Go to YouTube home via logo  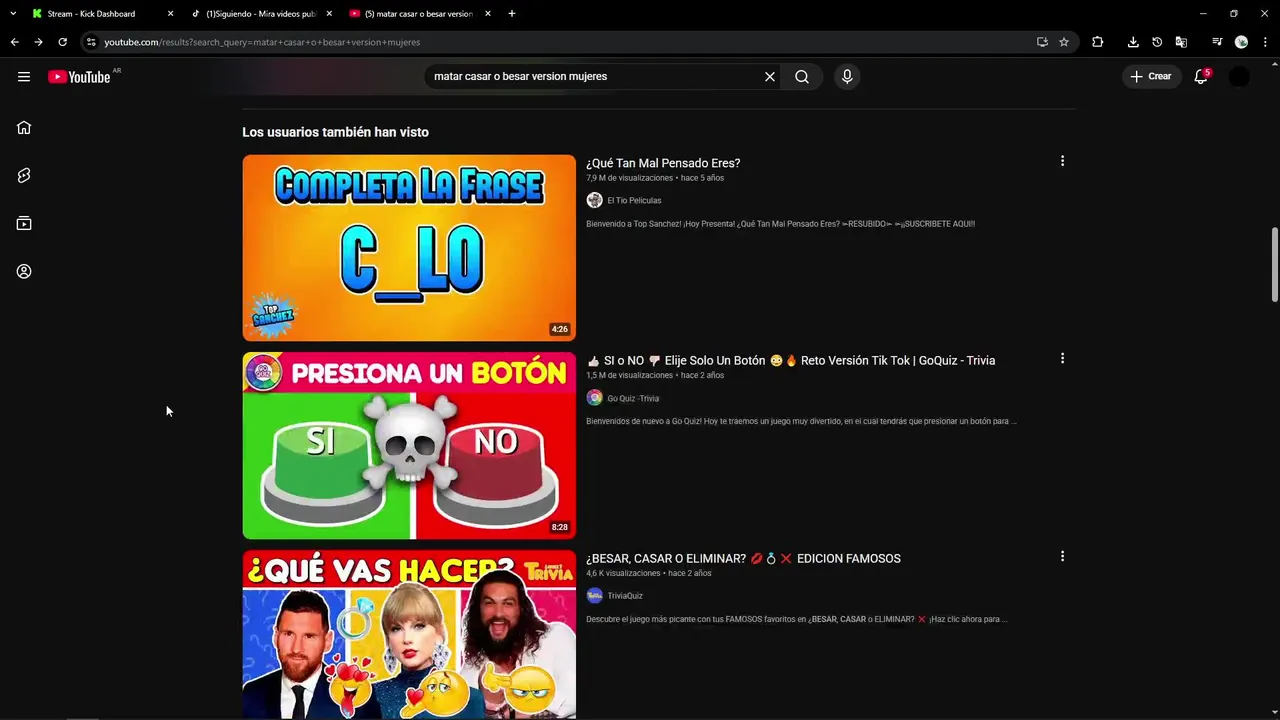point(79,77)
